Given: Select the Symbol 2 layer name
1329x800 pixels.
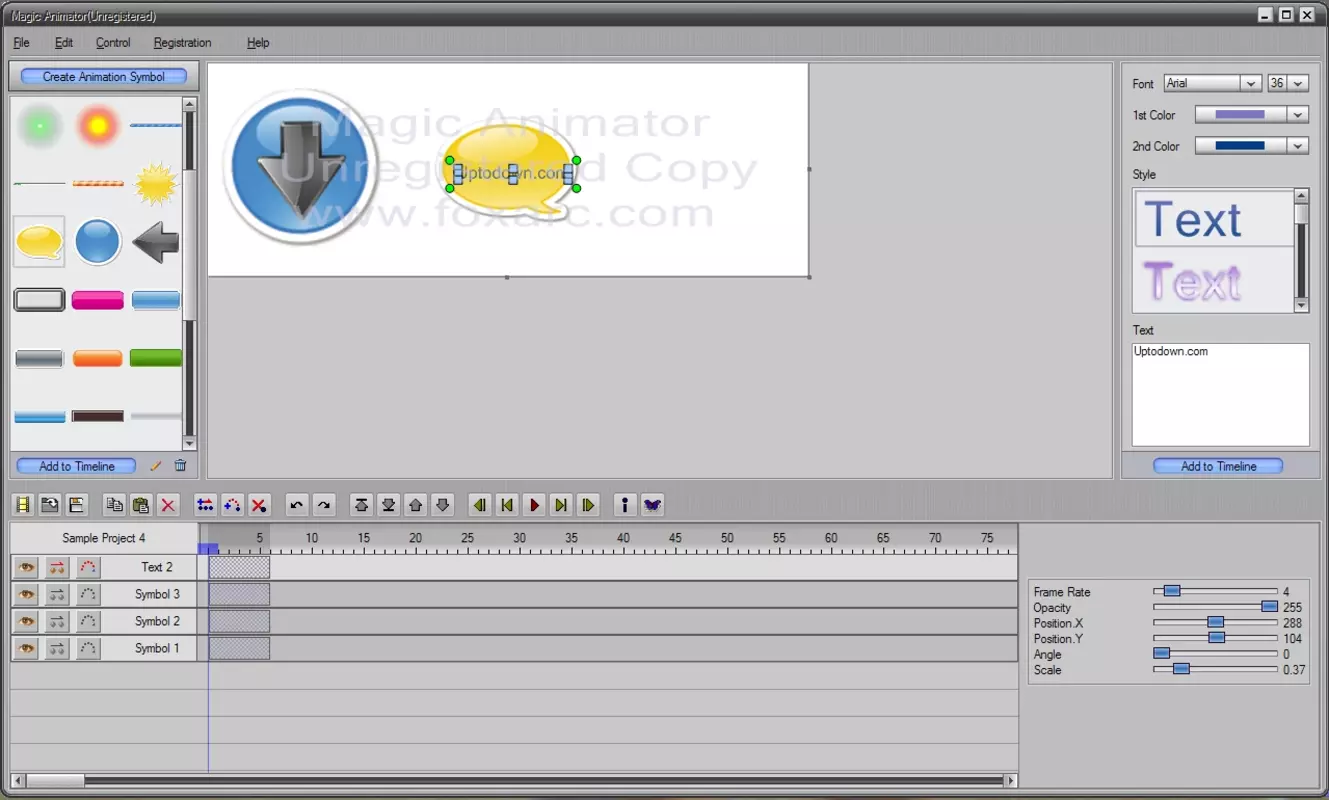Looking at the screenshot, I should [x=157, y=621].
